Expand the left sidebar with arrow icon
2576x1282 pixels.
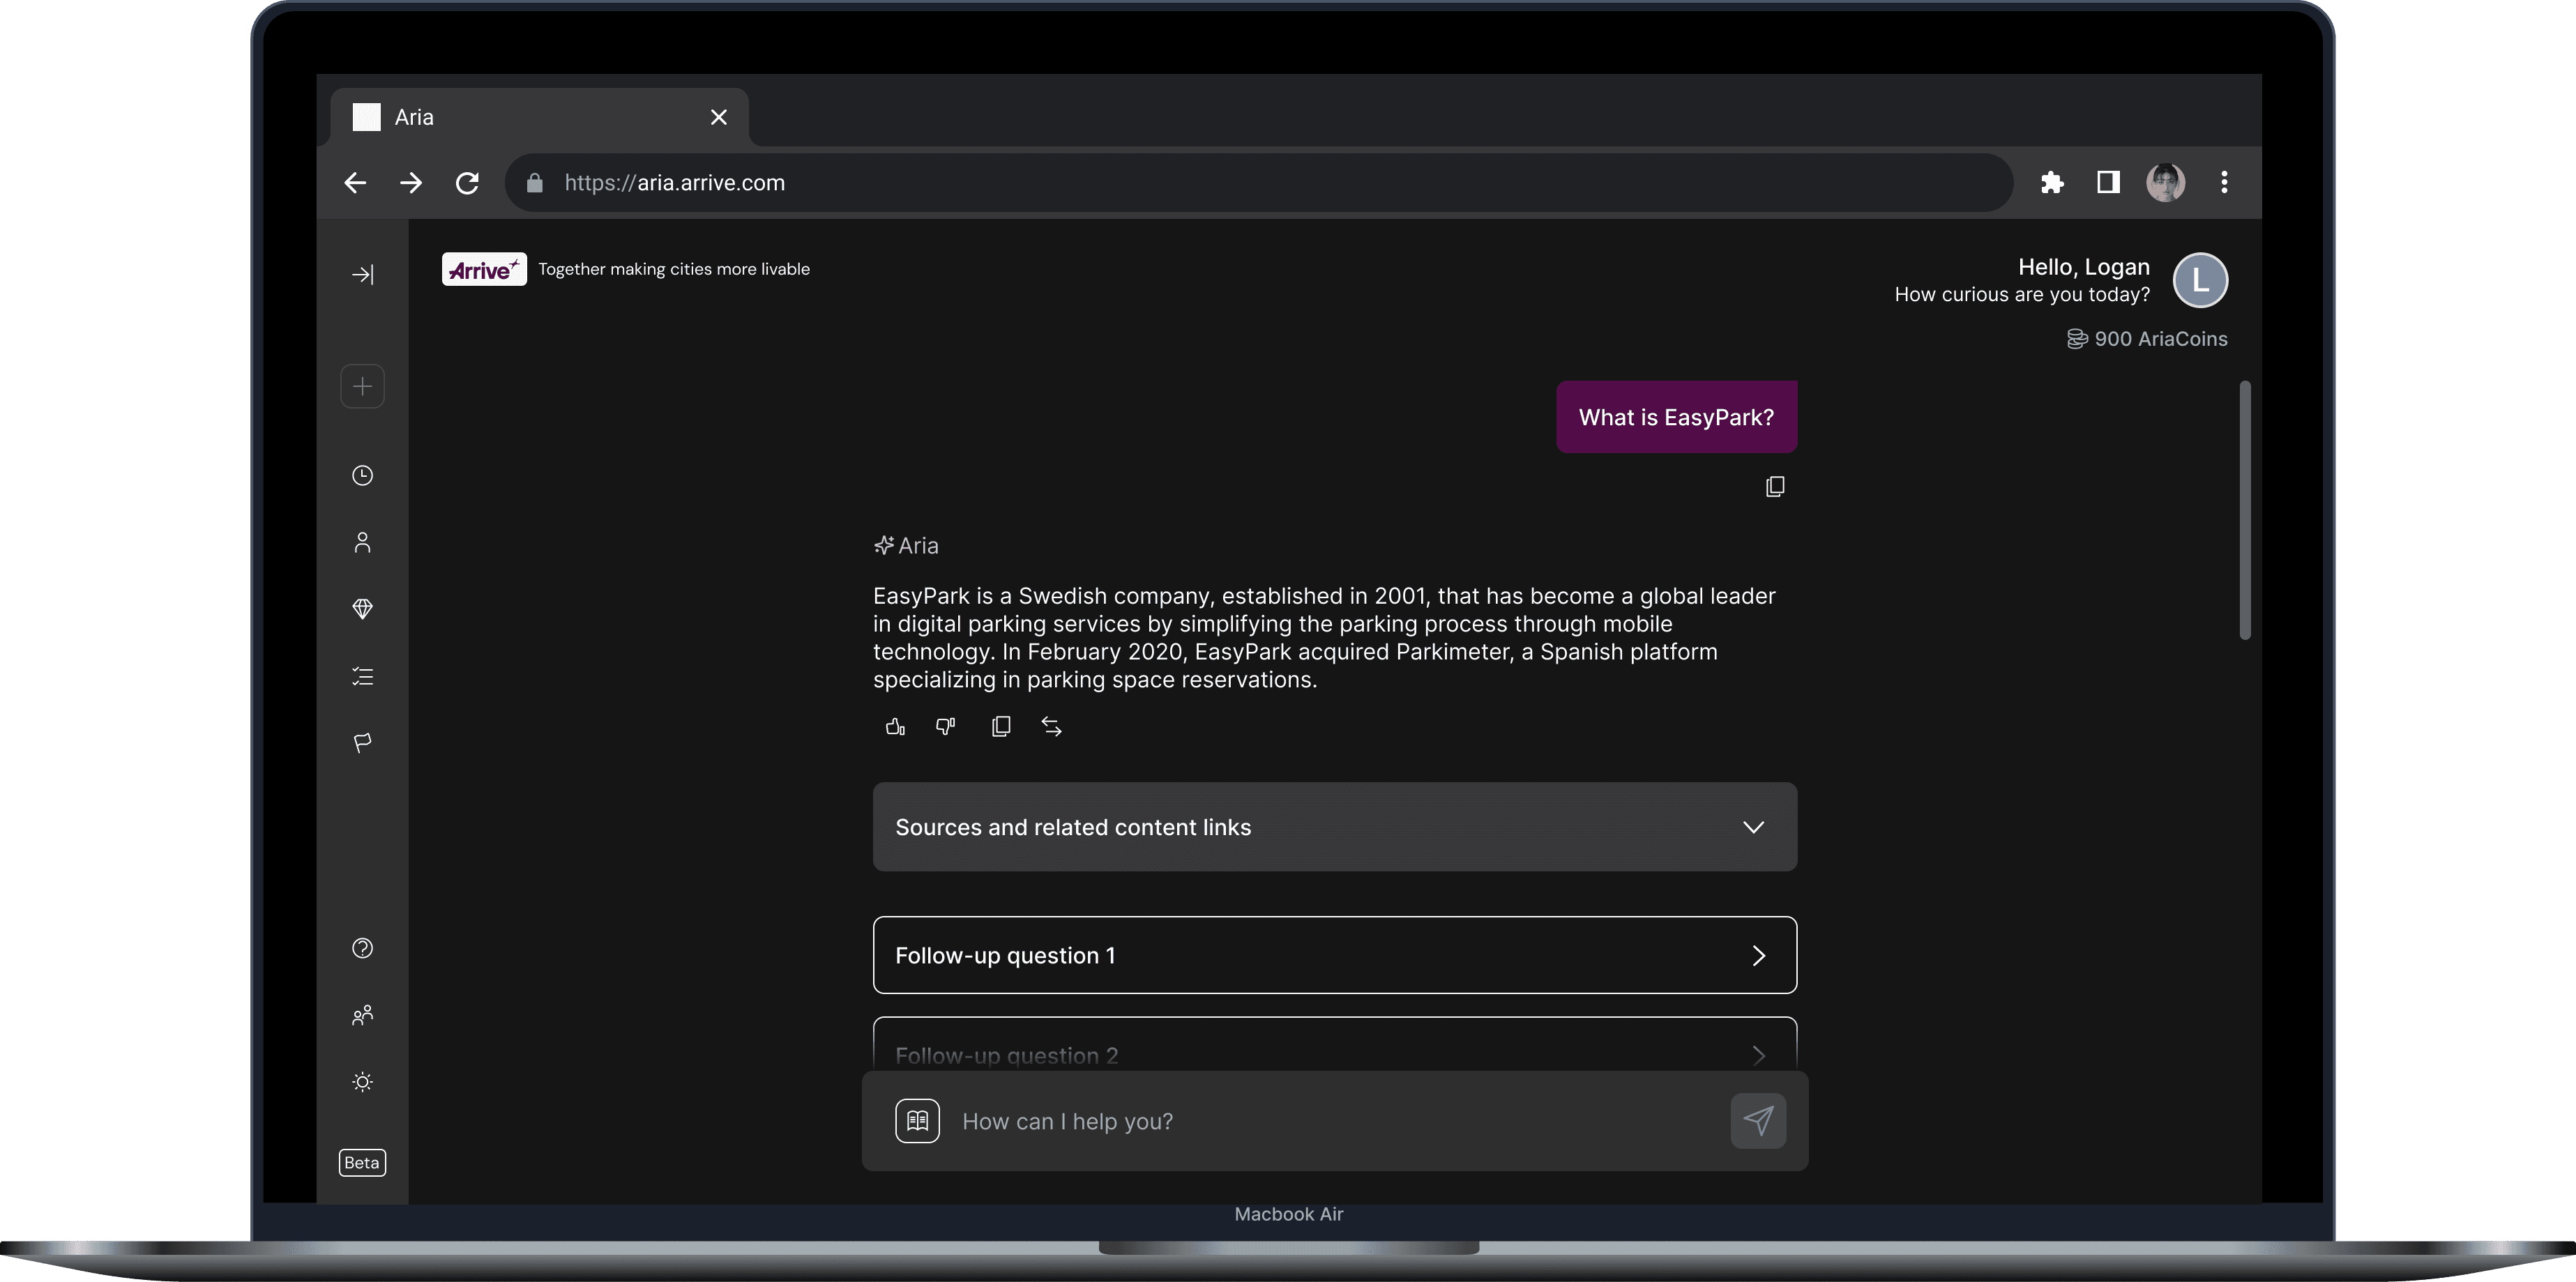363,275
